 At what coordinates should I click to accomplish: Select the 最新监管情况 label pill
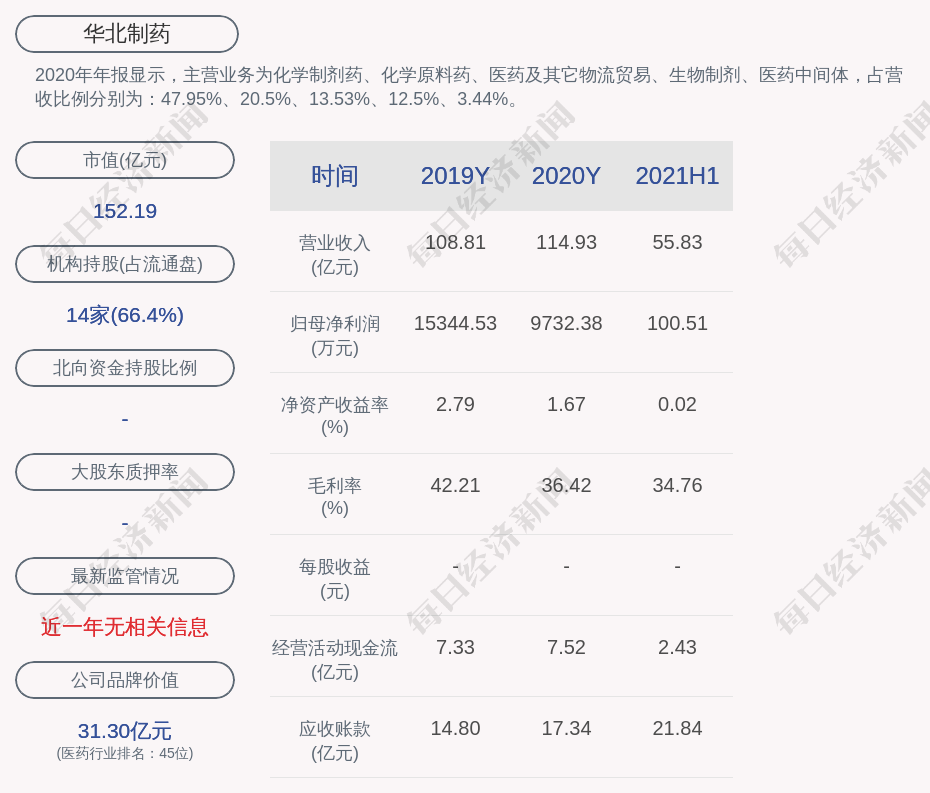tap(125, 576)
